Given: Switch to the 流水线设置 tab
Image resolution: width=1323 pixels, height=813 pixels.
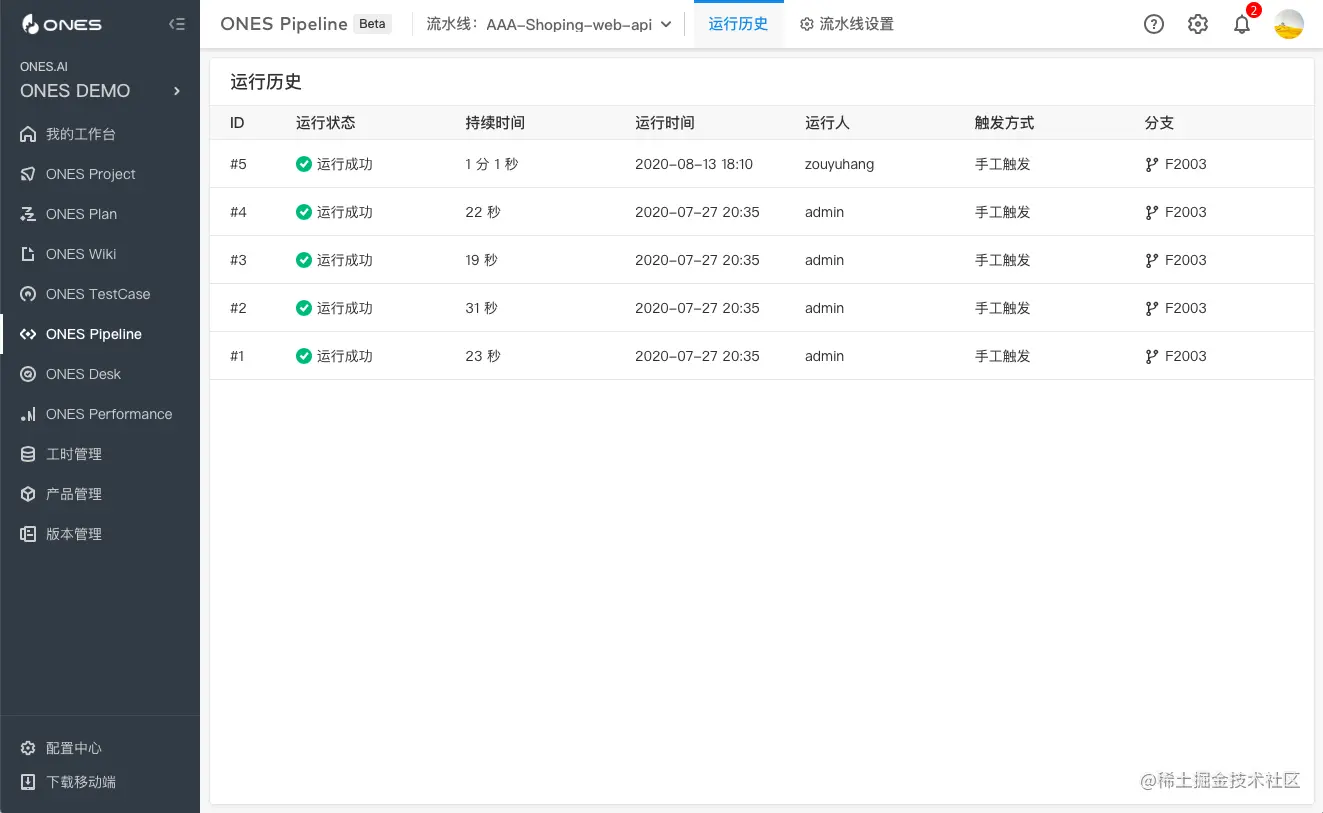Looking at the screenshot, I should click(847, 23).
